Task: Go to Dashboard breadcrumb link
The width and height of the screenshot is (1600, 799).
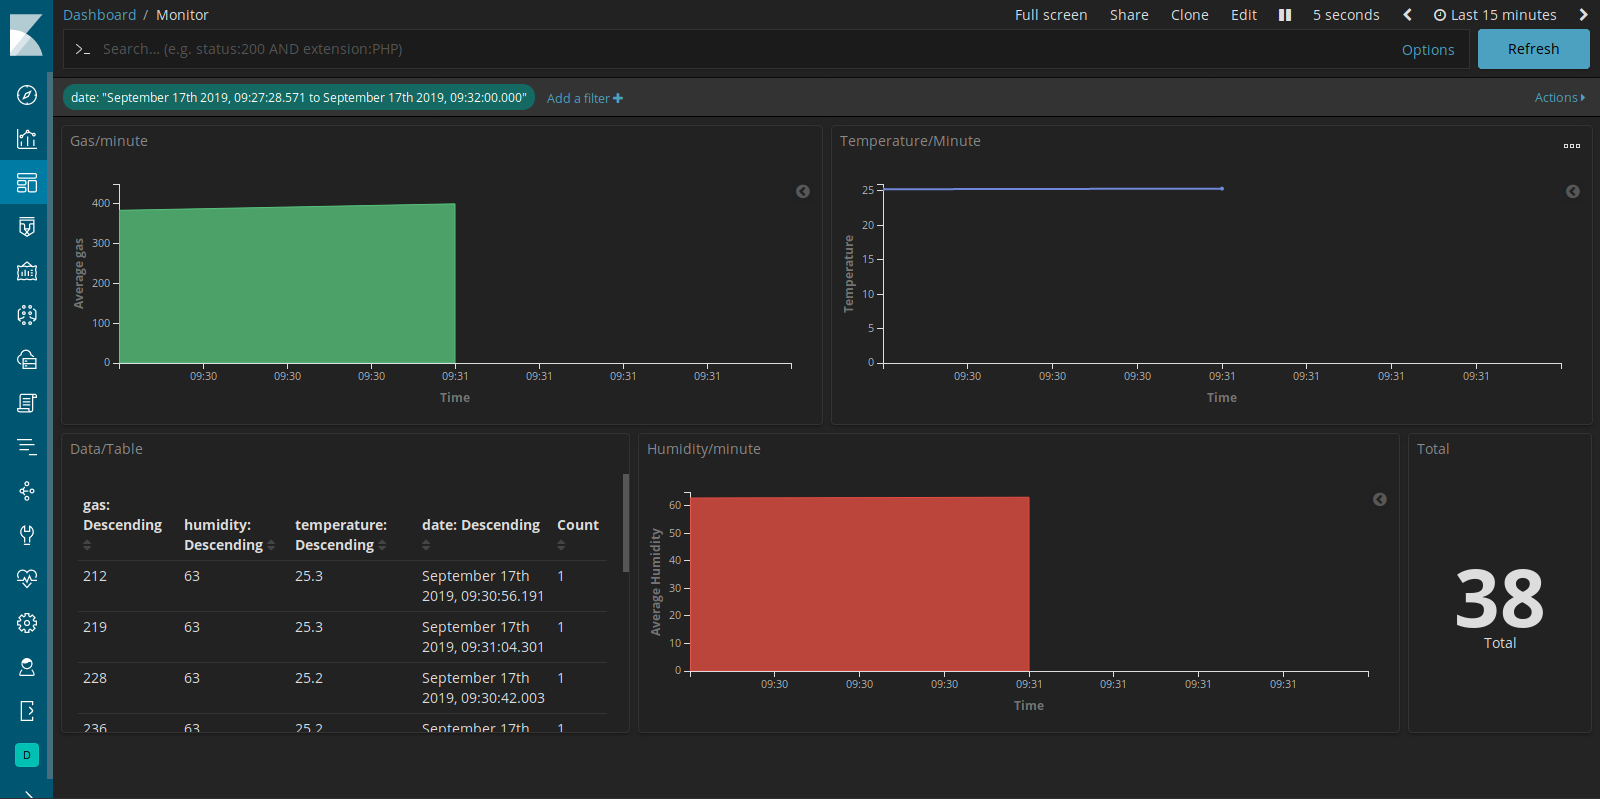Action: (100, 15)
